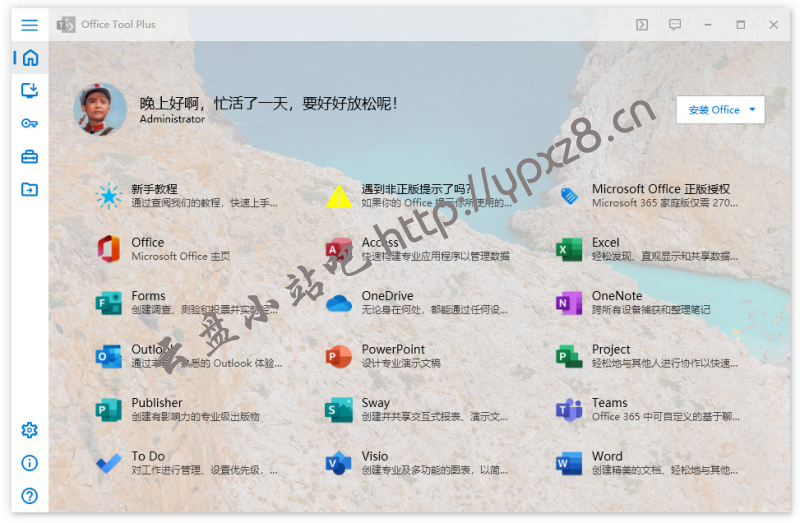Image resolution: width=800 pixels, height=523 pixels.
Task: Click the Word title text
Action: tap(607, 456)
